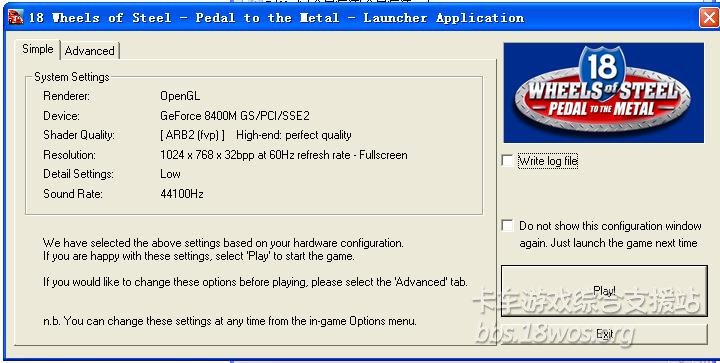
Task: Click the 1024 x 768 resolution value
Action: pyautogui.click(x=284, y=155)
